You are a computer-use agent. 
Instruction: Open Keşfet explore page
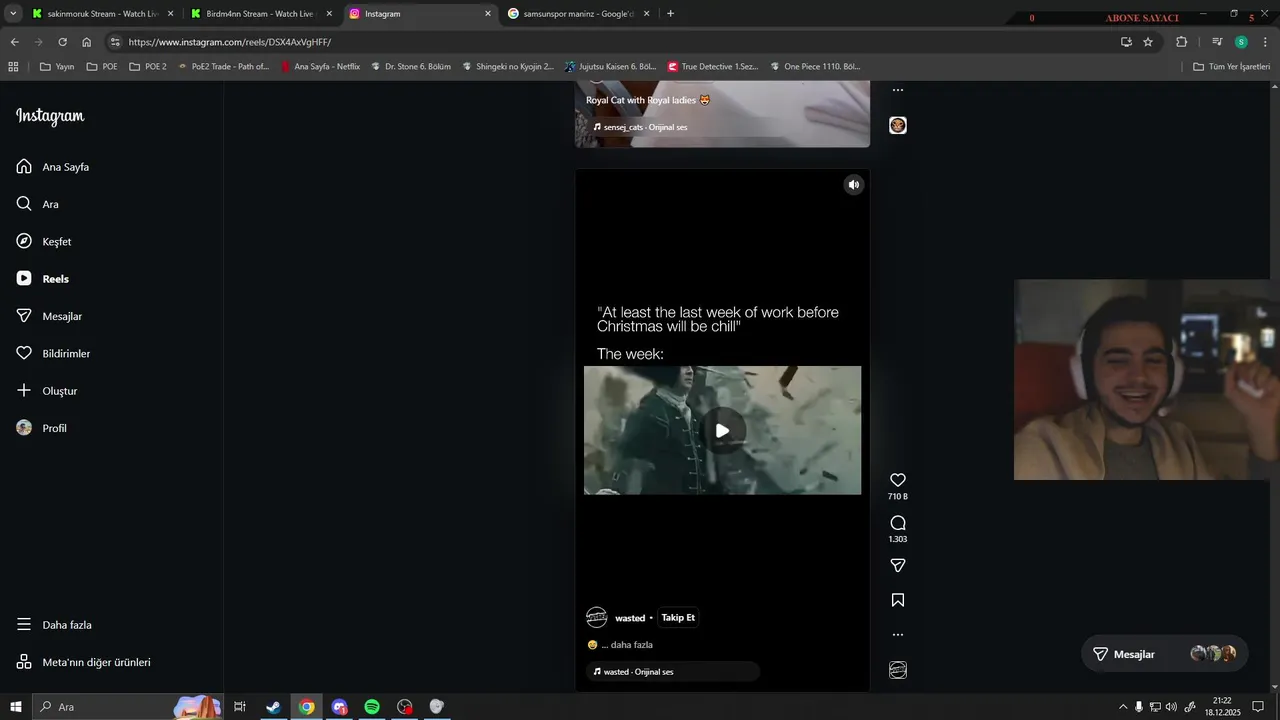(44, 242)
